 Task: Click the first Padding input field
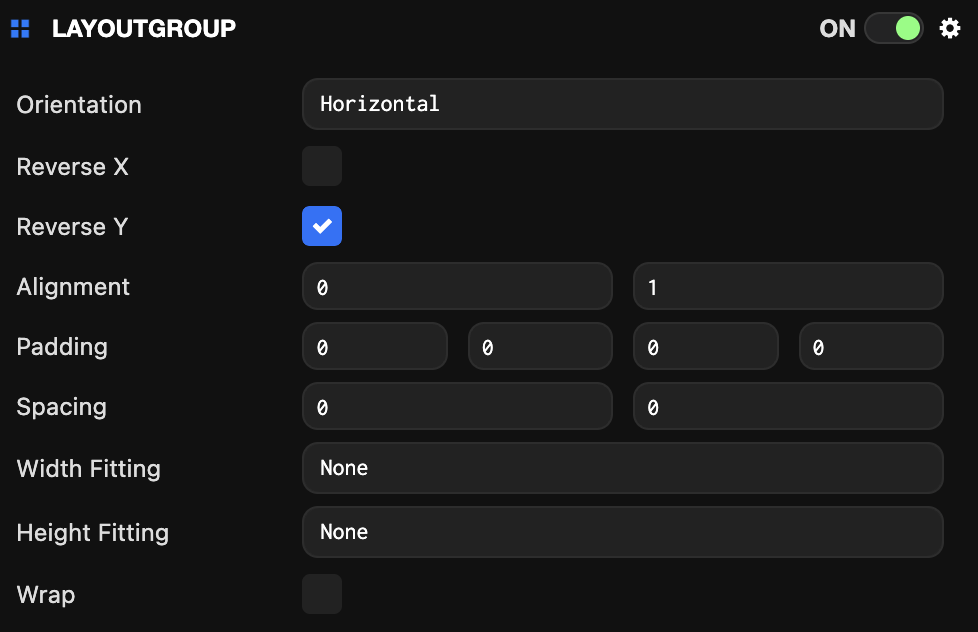[375, 346]
